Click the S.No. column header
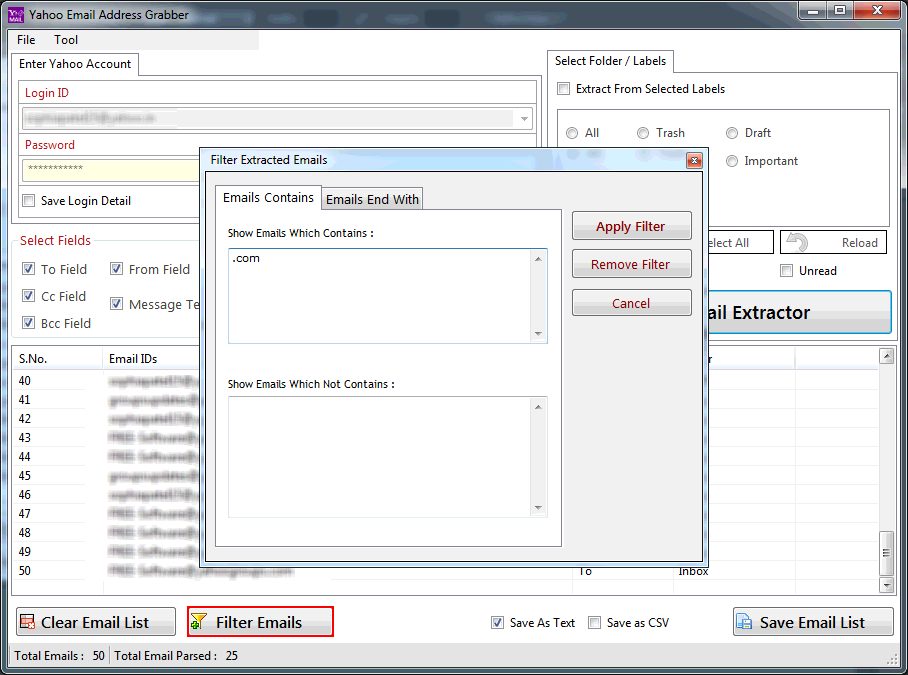 (x=57, y=359)
